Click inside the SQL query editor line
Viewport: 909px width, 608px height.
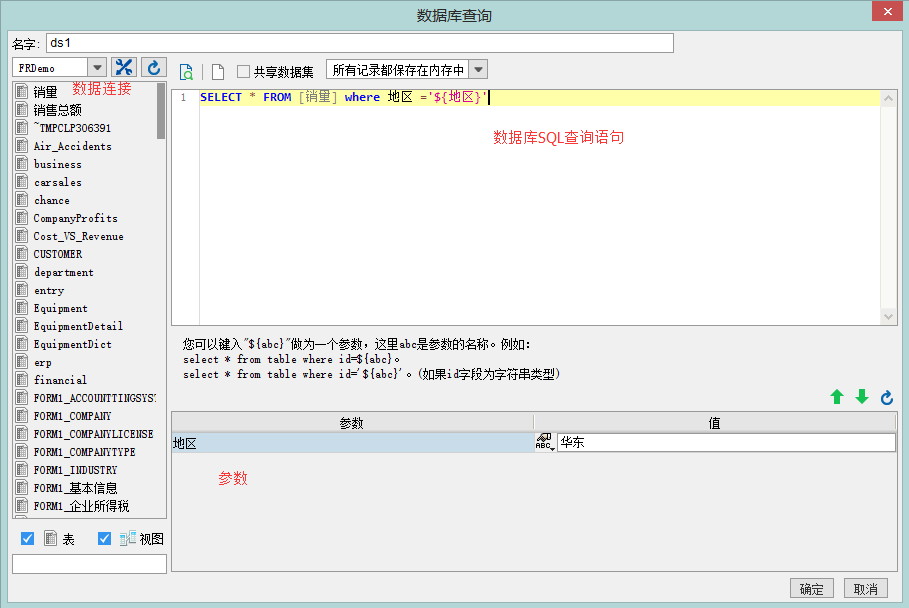(539, 97)
